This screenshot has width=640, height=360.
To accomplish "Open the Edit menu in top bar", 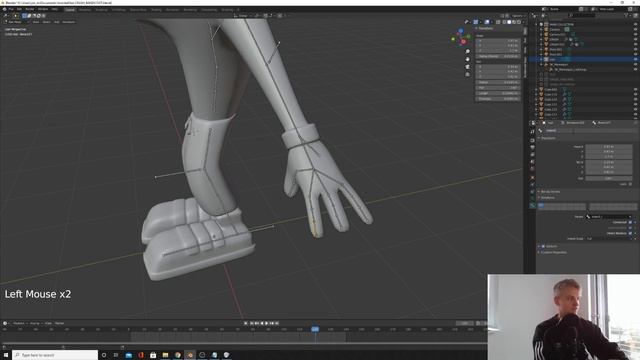I will [x=19, y=9].
